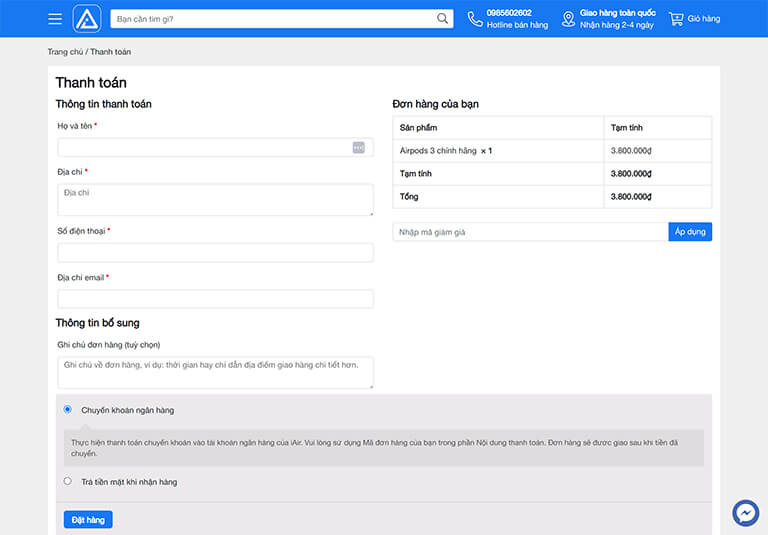Click the Tạm tính column header
This screenshot has width=768, height=535.
(626, 128)
